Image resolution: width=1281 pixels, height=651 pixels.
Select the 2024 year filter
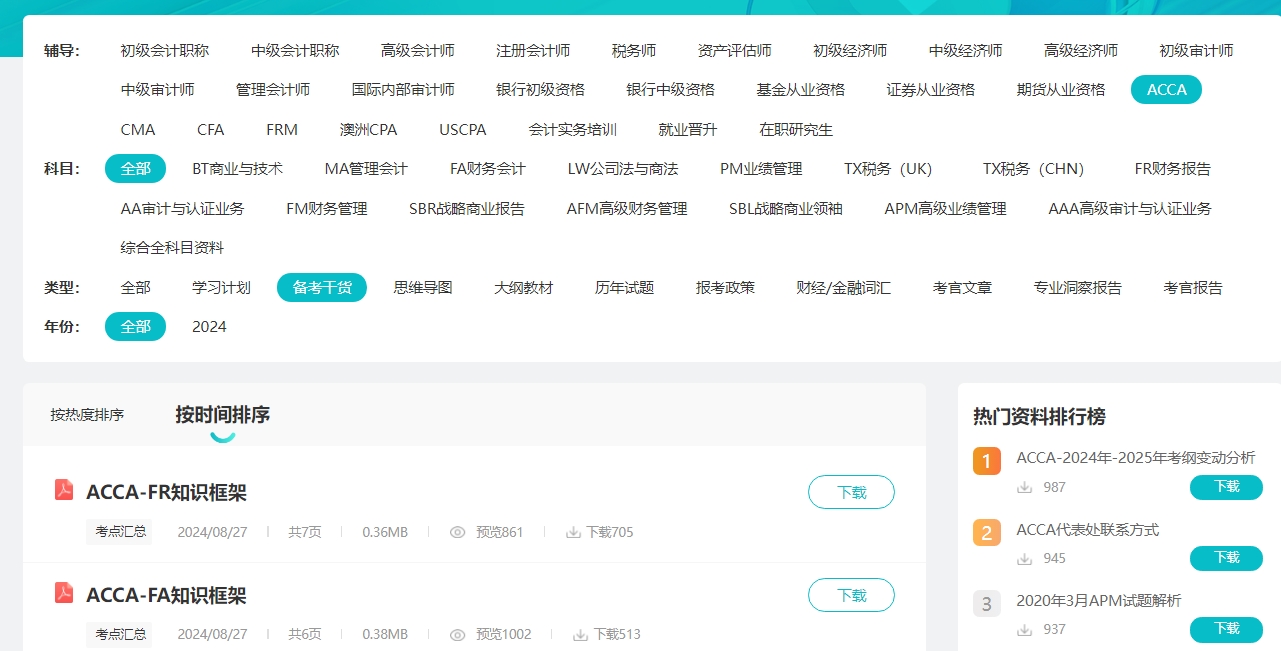pyautogui.click(x=209, y=327)
